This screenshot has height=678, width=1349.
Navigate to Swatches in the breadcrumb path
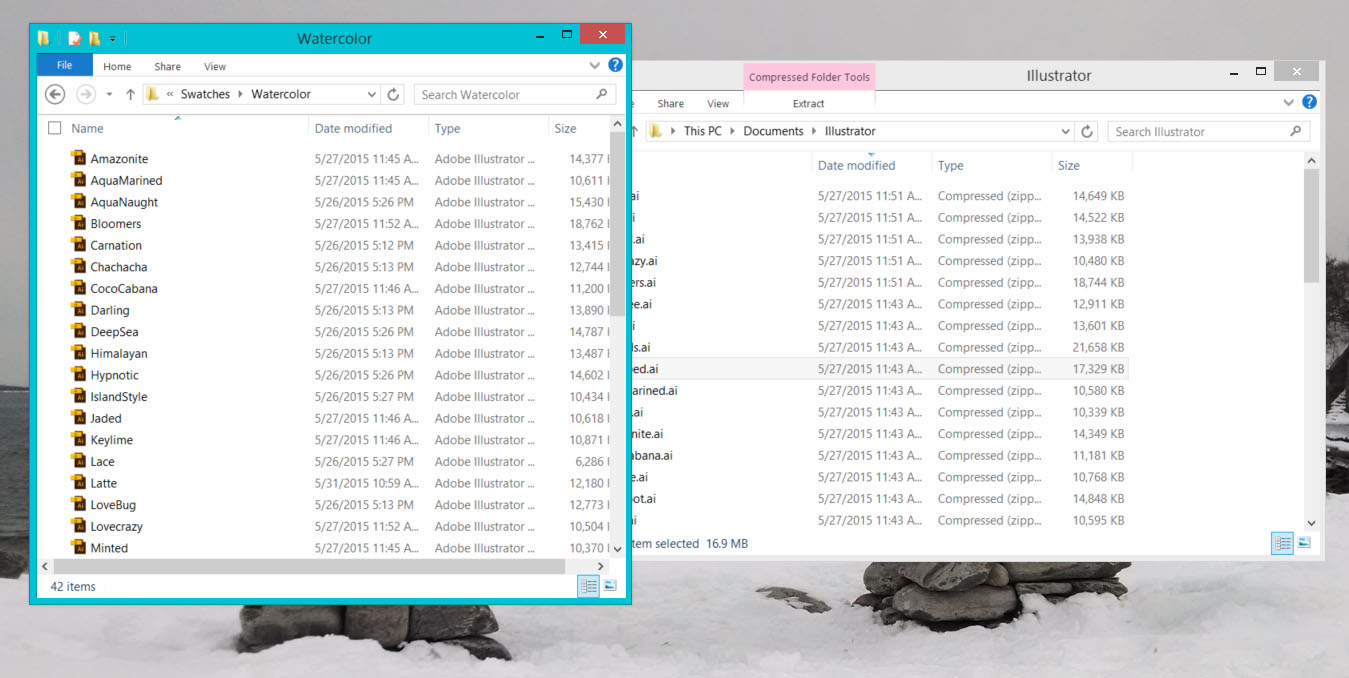coord(205,94)
